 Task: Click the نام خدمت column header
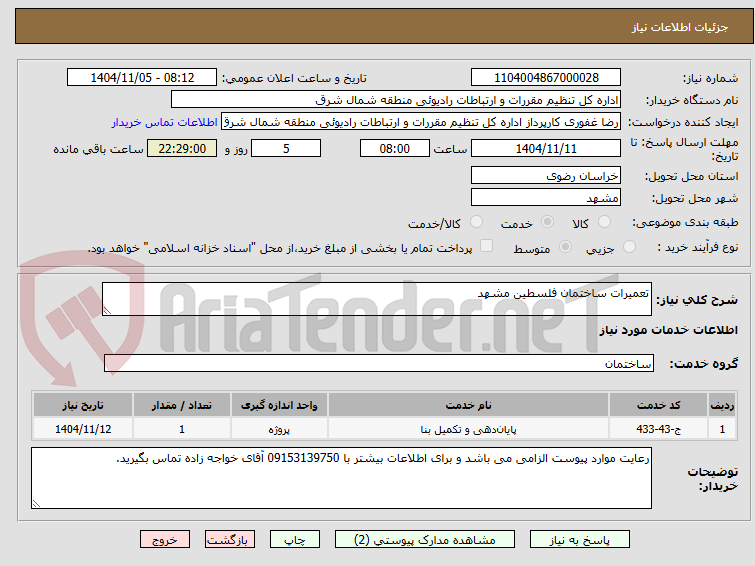pyautogui.click(x=469, y=405)
